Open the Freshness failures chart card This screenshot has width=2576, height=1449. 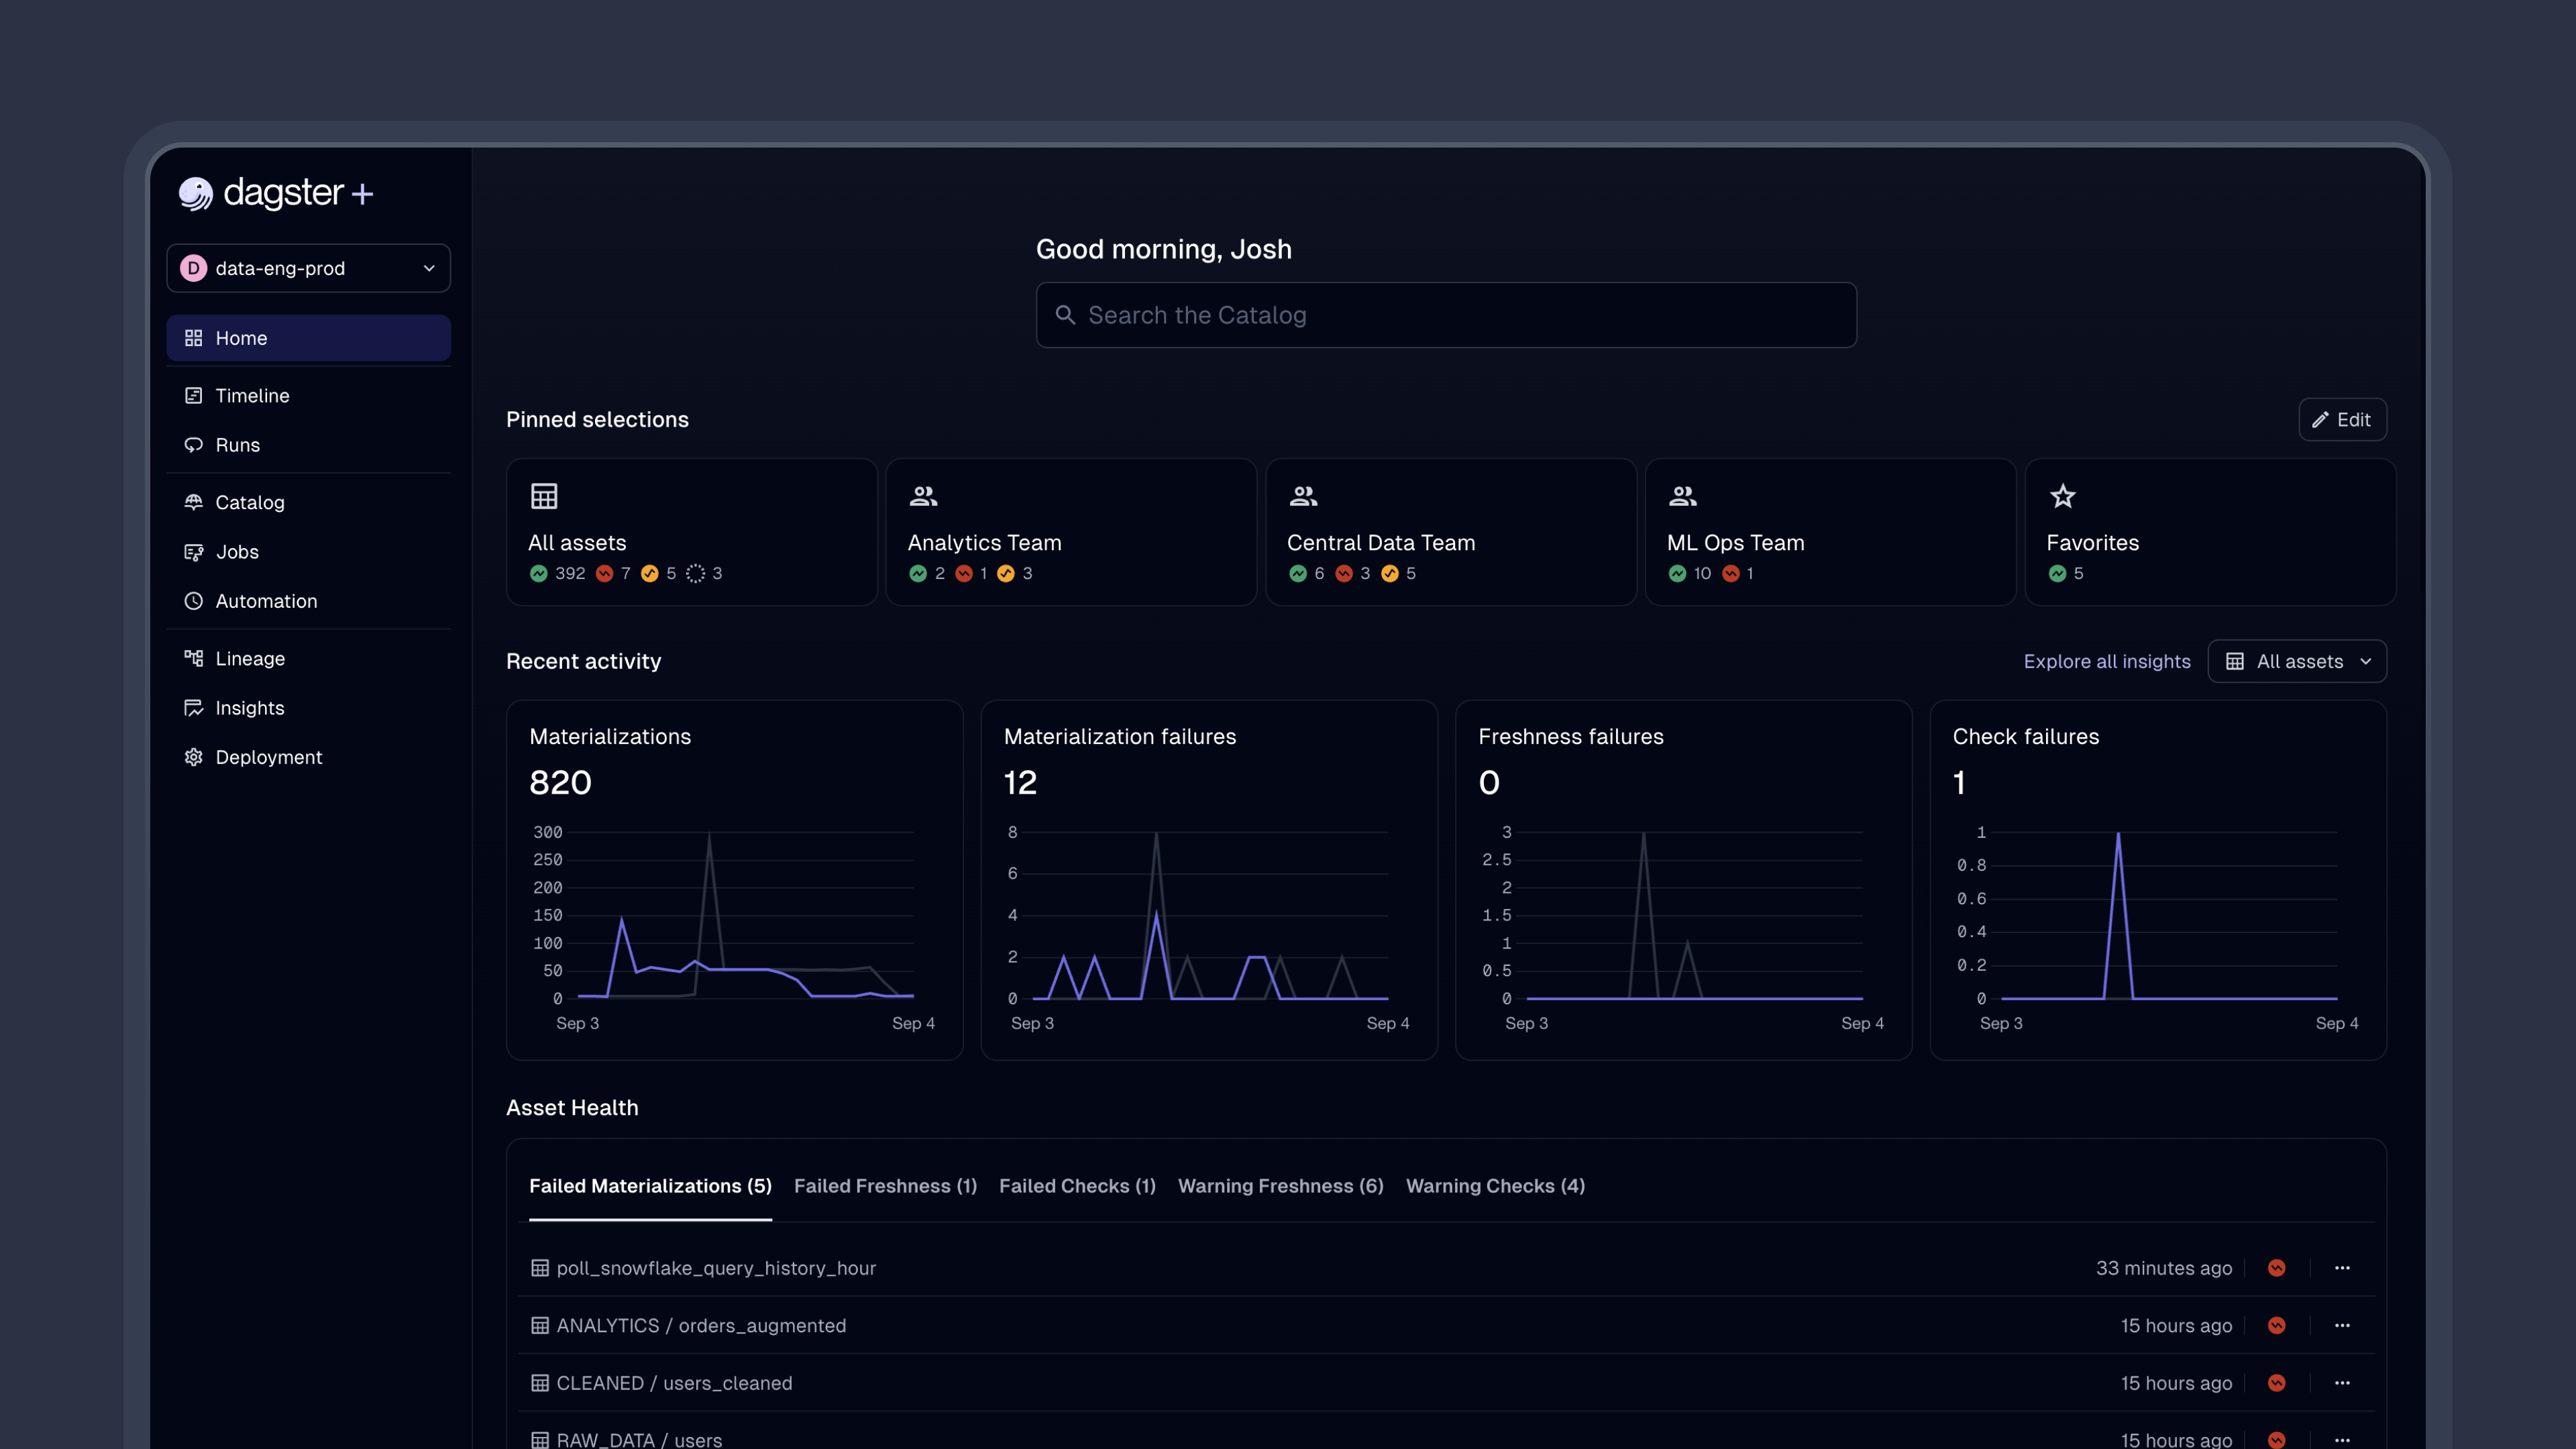pos(1684,880)
